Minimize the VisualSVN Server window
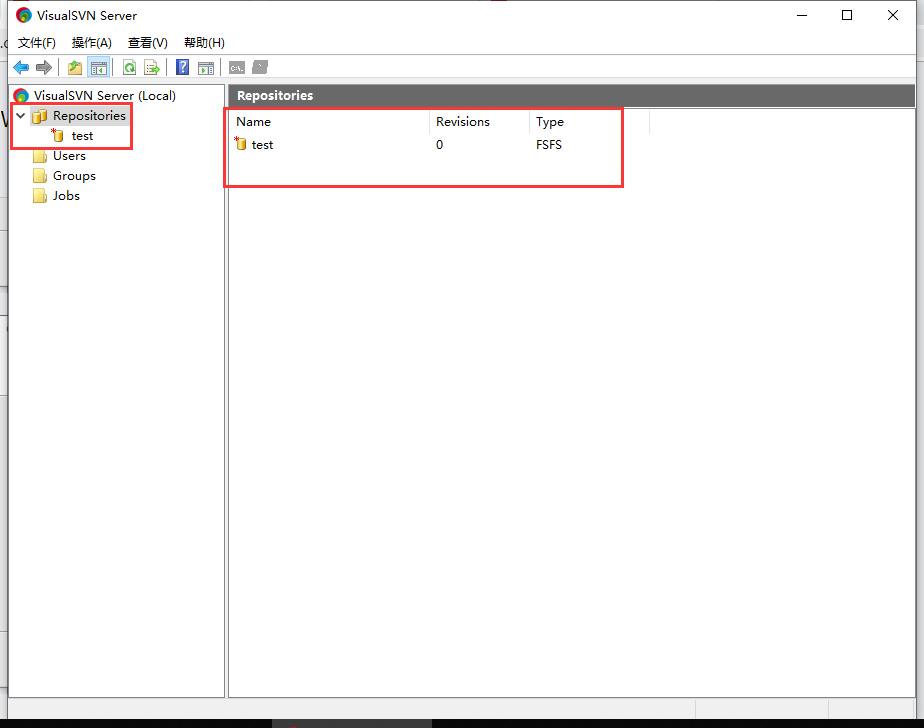This screenshot has width=924, height=728. click(802, 15)
